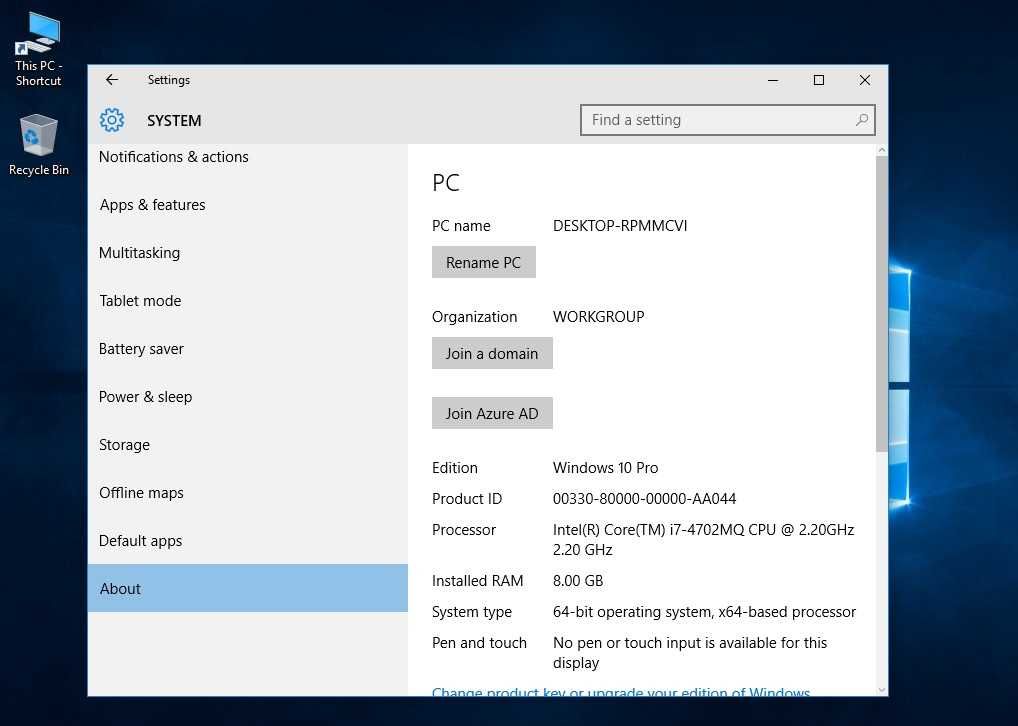
Task: Select the PC name DESKTOP-RPMMCVI text
Action: (620, 226)
